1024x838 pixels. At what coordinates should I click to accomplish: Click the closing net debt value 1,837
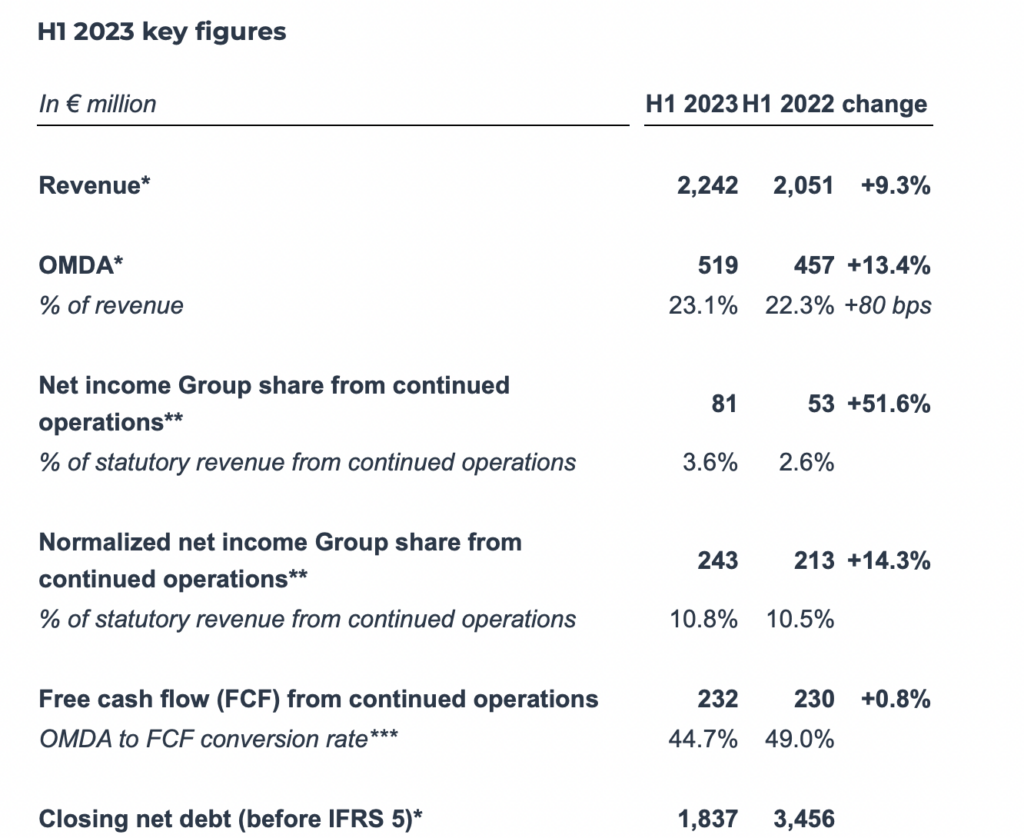point(708,819)
